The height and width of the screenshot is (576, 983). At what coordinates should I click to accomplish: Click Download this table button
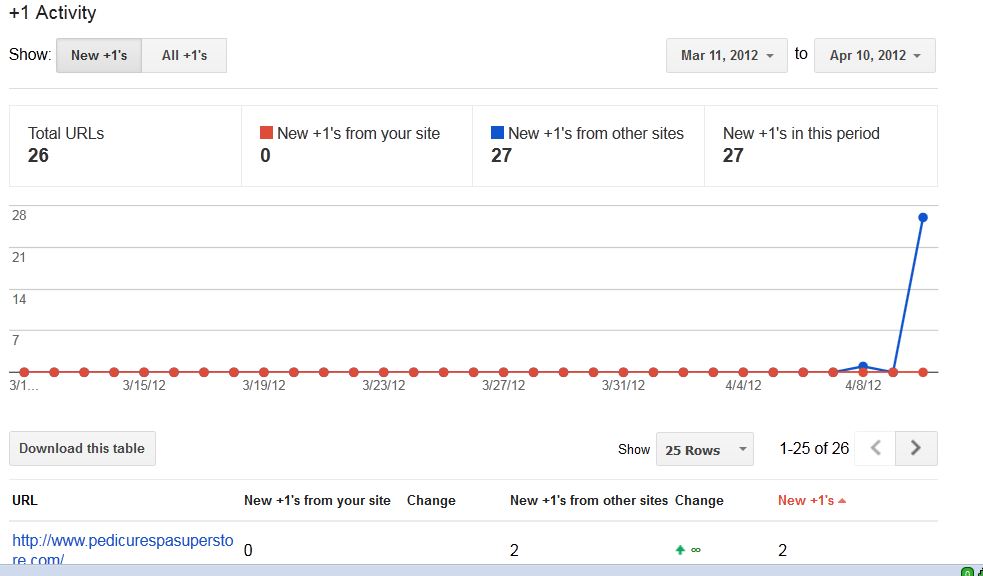point(82,448)
